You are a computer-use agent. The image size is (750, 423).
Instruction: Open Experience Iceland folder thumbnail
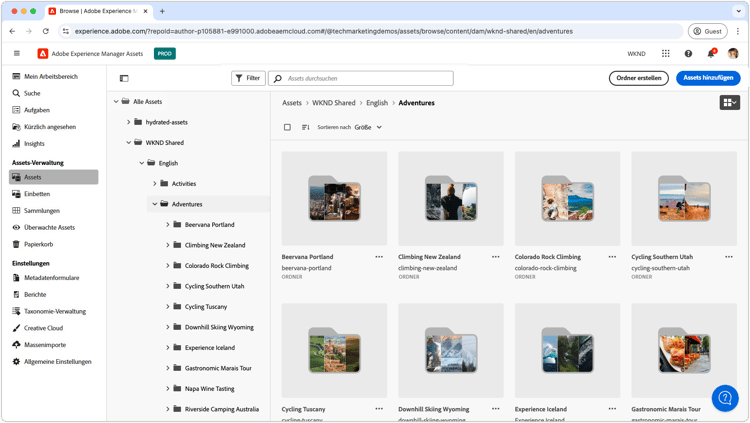567,350
